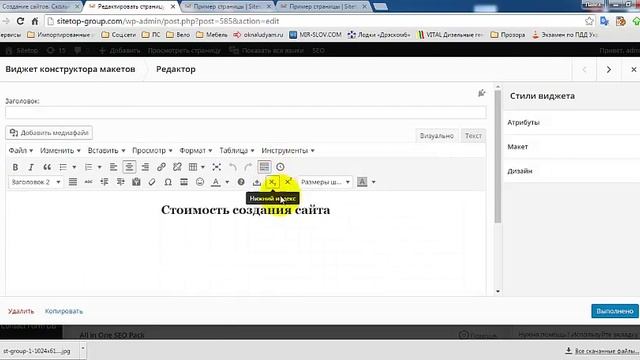This screenshot has height=360, width=640.
Task: Toggle the toolbar kitchen sink button
Action: (264, 167)
